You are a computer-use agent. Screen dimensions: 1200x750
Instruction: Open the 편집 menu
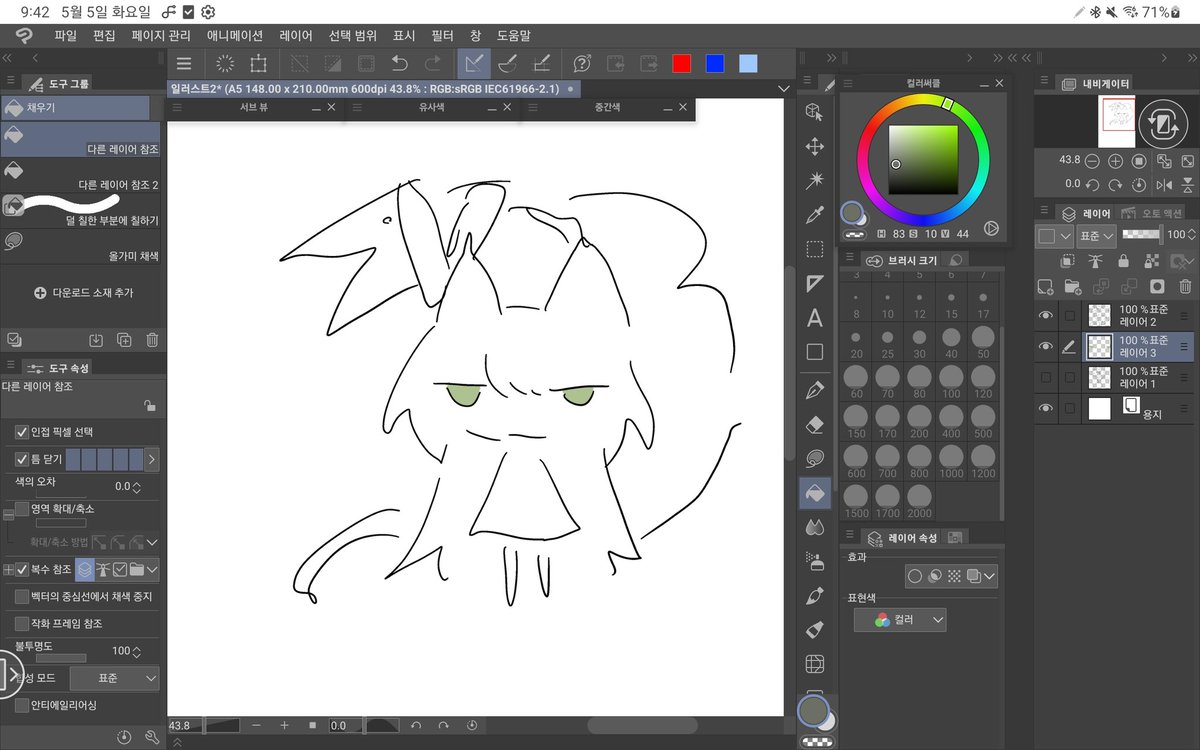(x=104, y=36)
